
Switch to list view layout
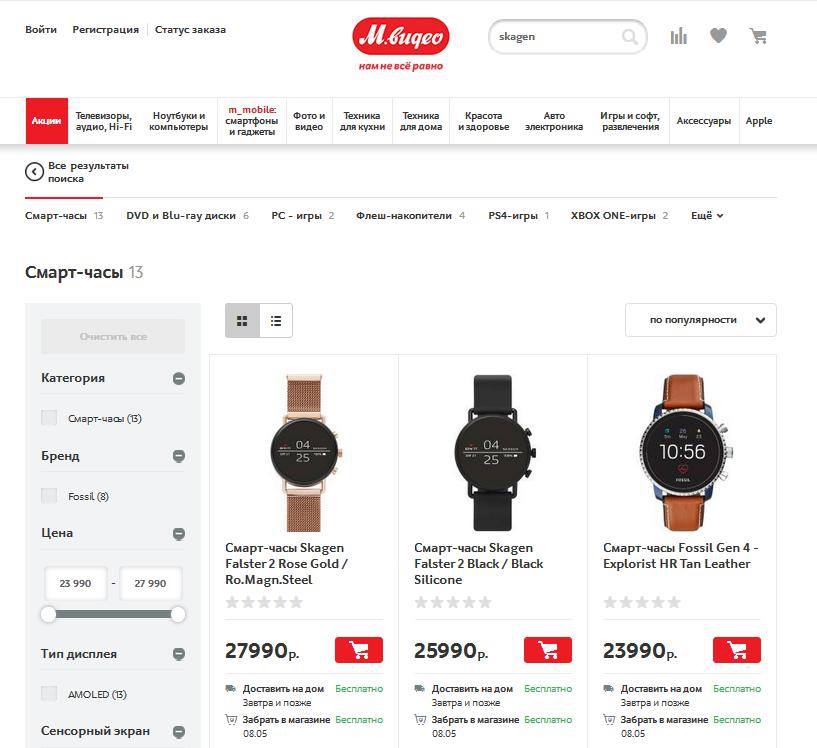pyautogui.click(x=276, y=320)
